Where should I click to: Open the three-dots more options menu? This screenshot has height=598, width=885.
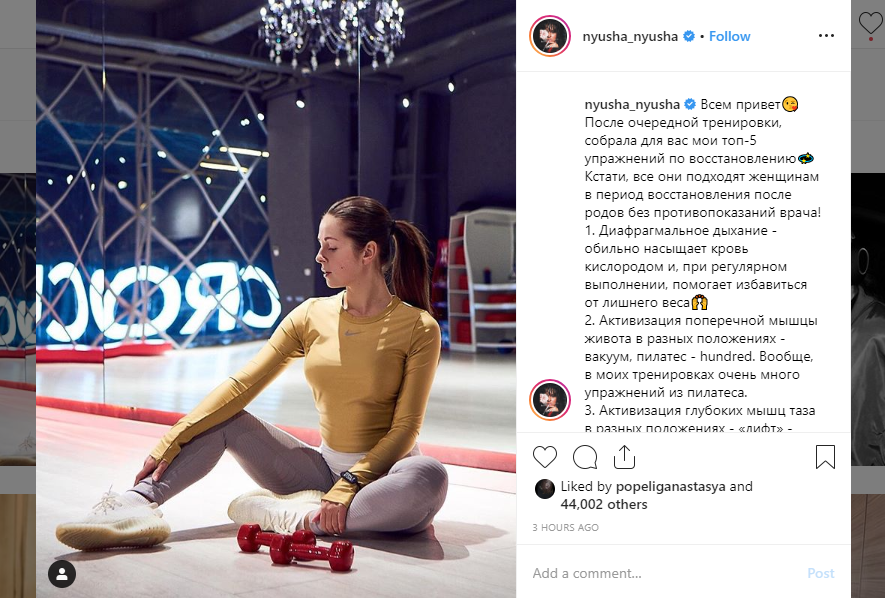(826, 36)
